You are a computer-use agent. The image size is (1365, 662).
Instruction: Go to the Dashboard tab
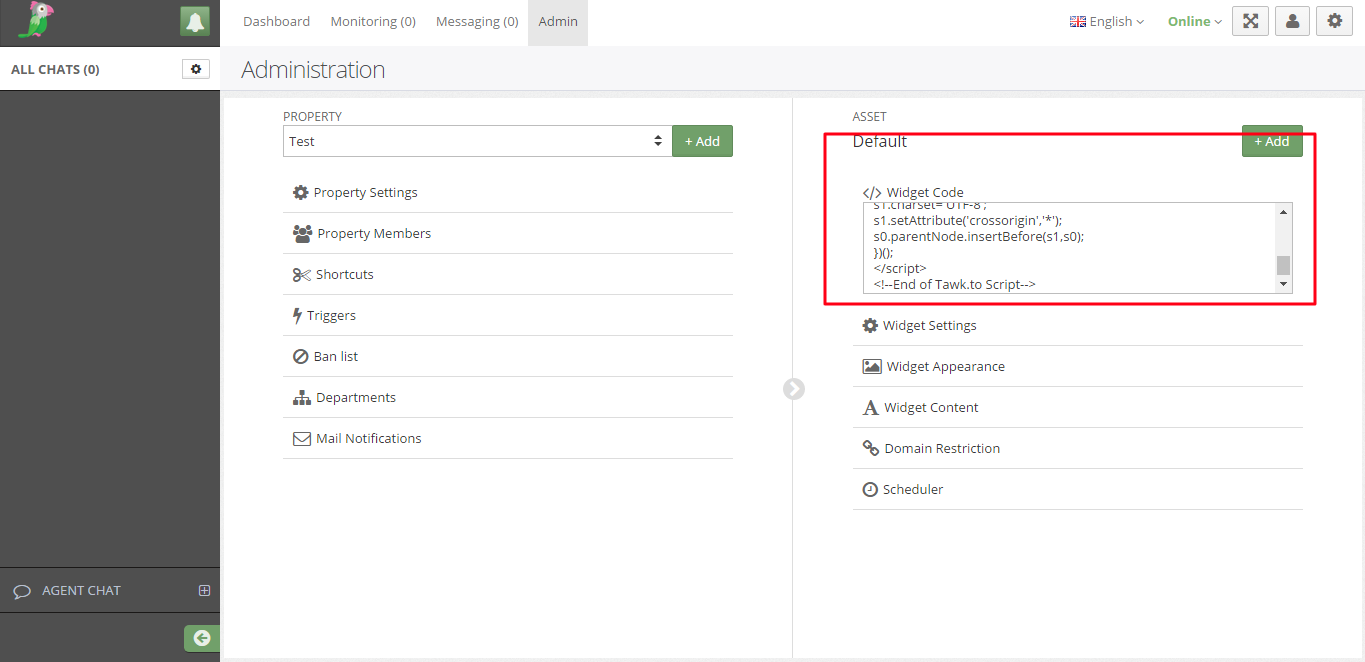pos(276,21)
